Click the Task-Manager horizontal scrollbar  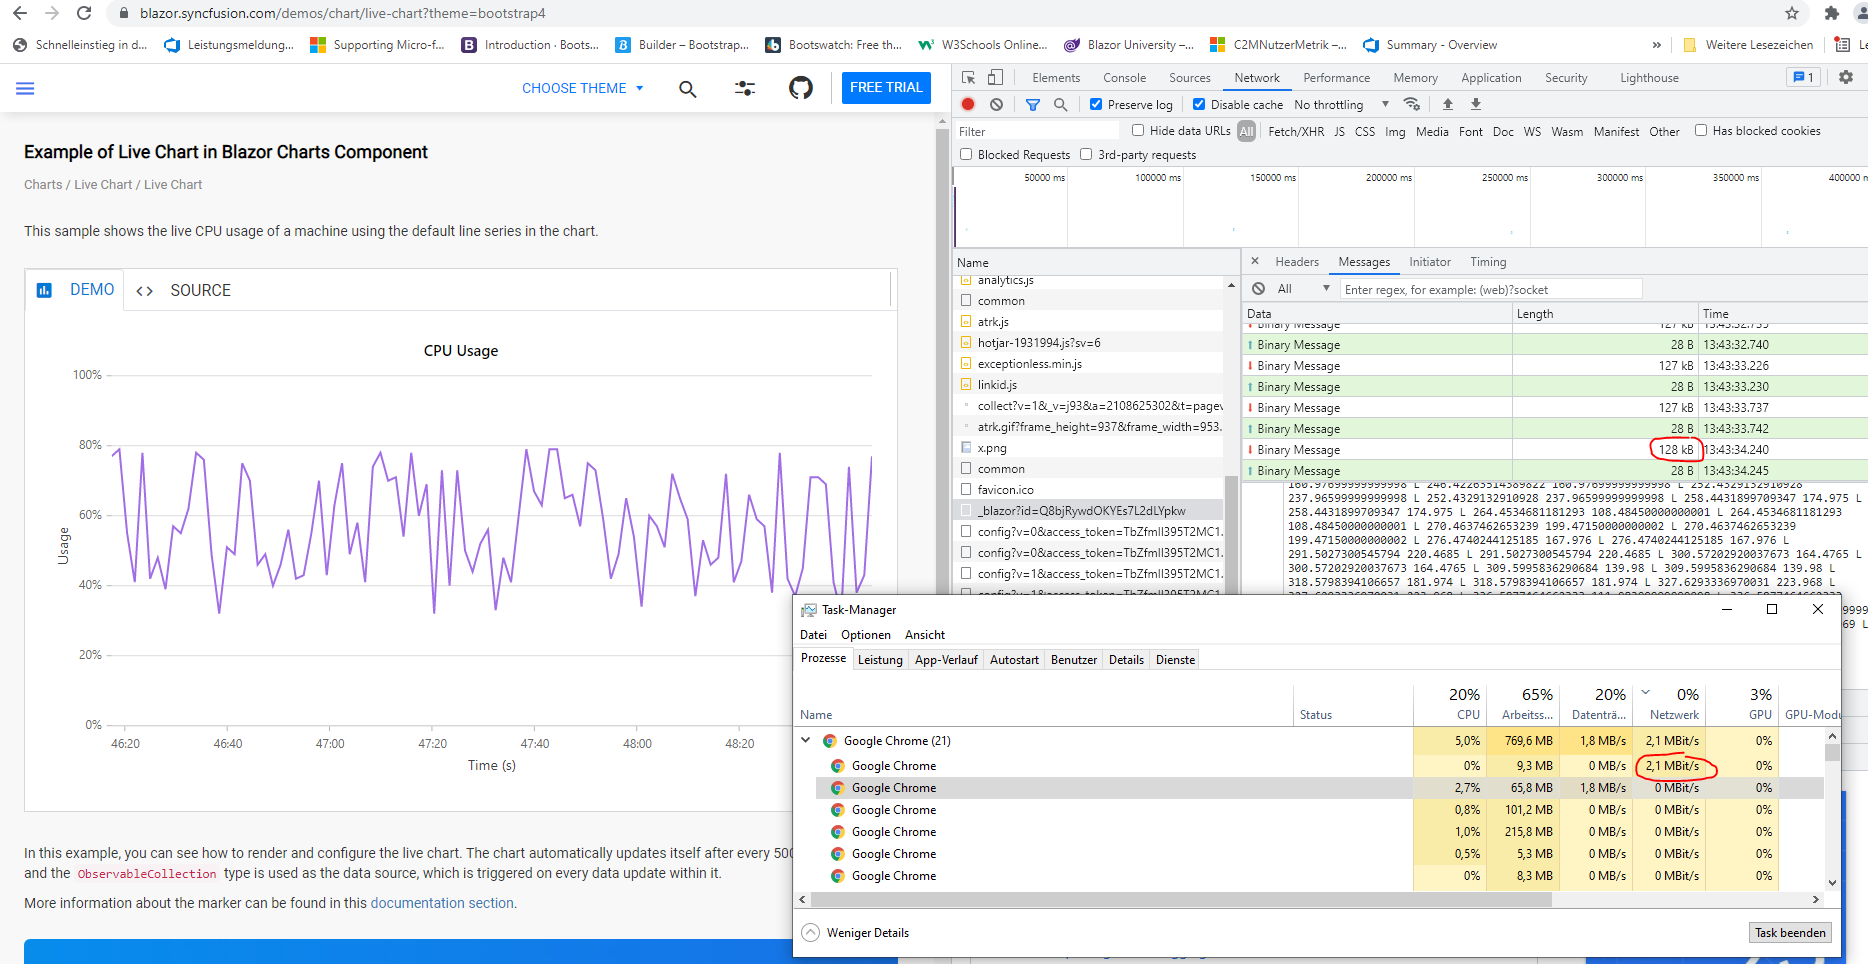1180,900
